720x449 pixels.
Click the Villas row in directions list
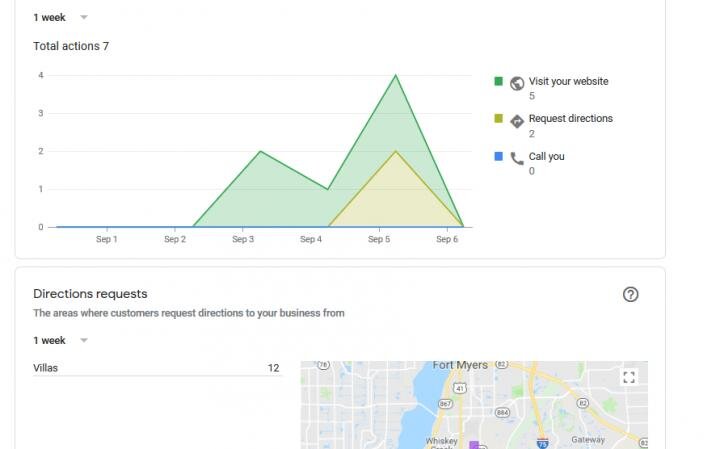pyautogui.click(x=158, y=368)
